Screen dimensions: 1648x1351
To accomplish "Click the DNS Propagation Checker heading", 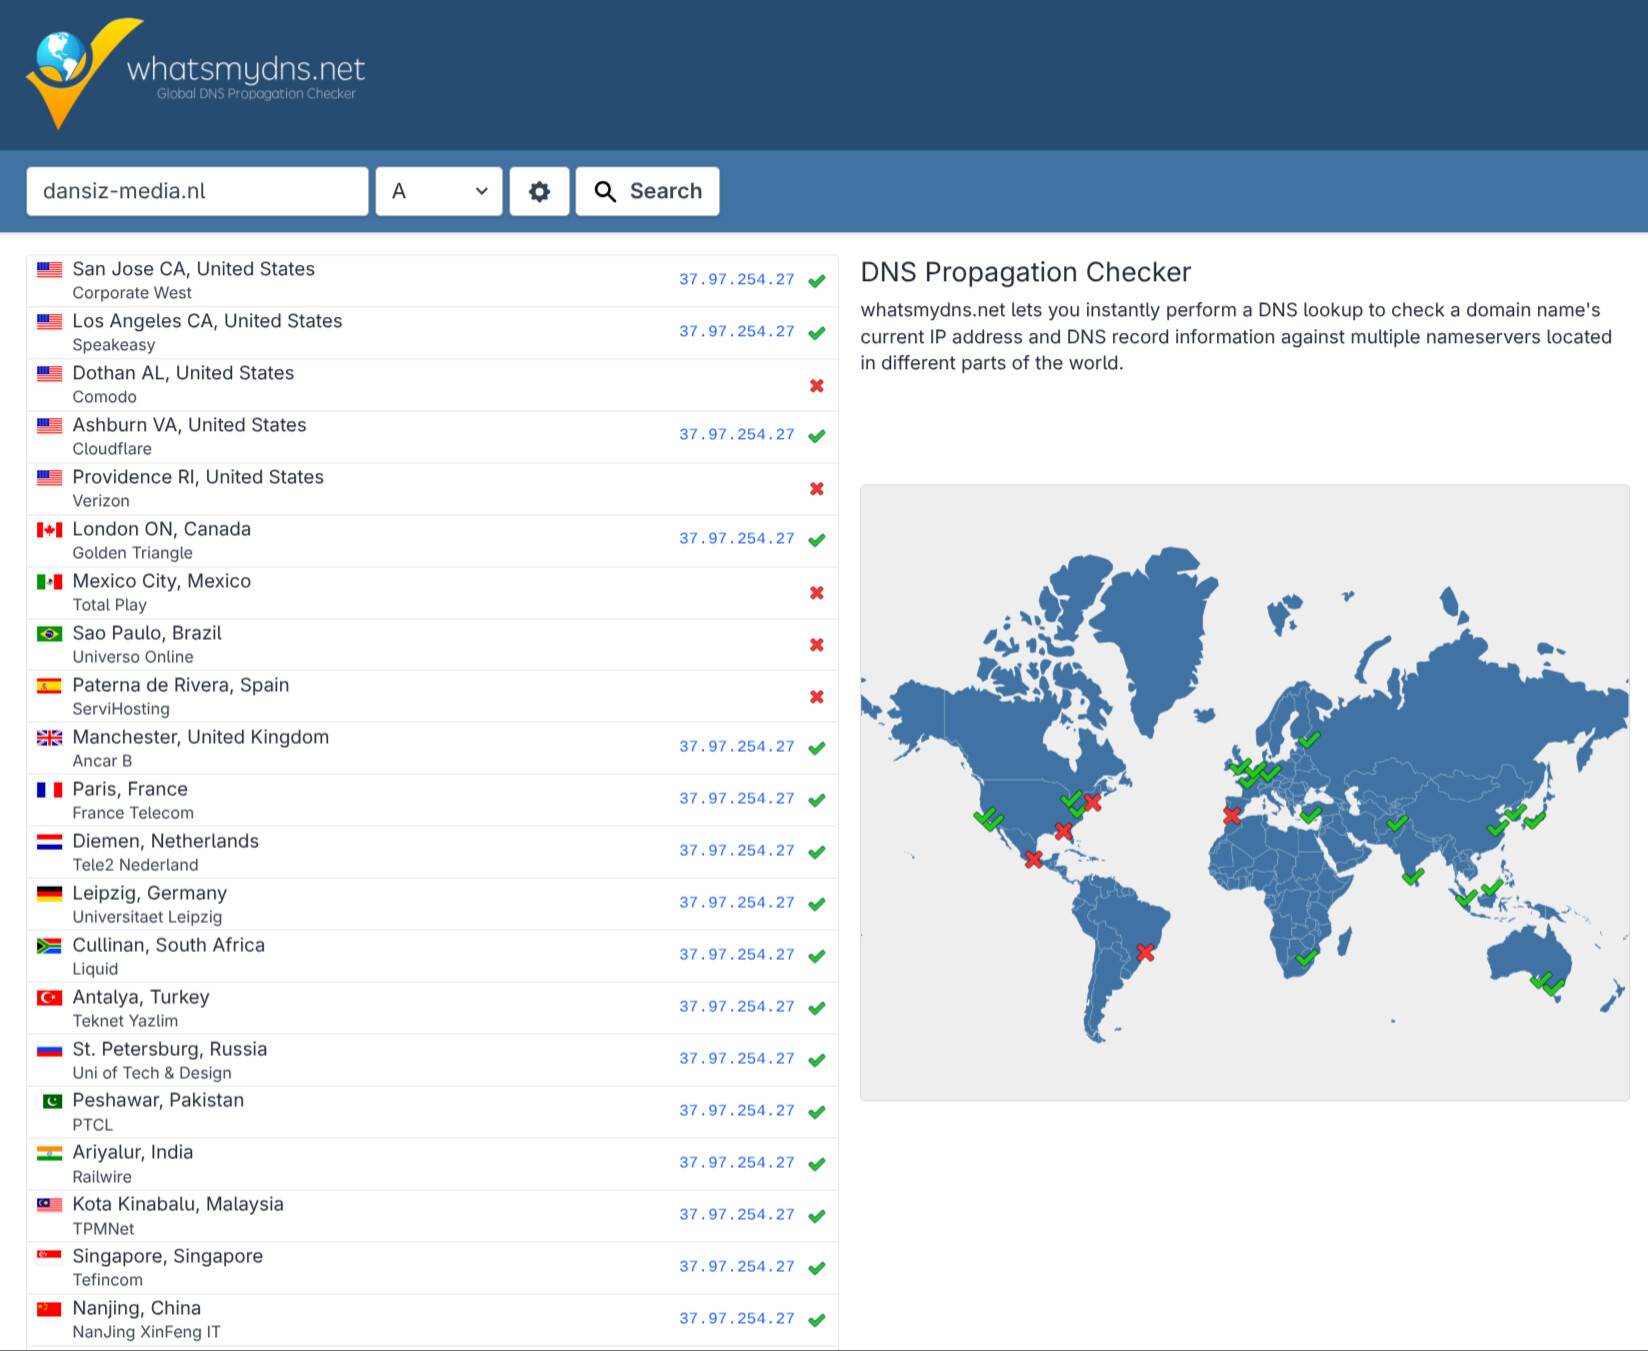I will (1026, 272).
